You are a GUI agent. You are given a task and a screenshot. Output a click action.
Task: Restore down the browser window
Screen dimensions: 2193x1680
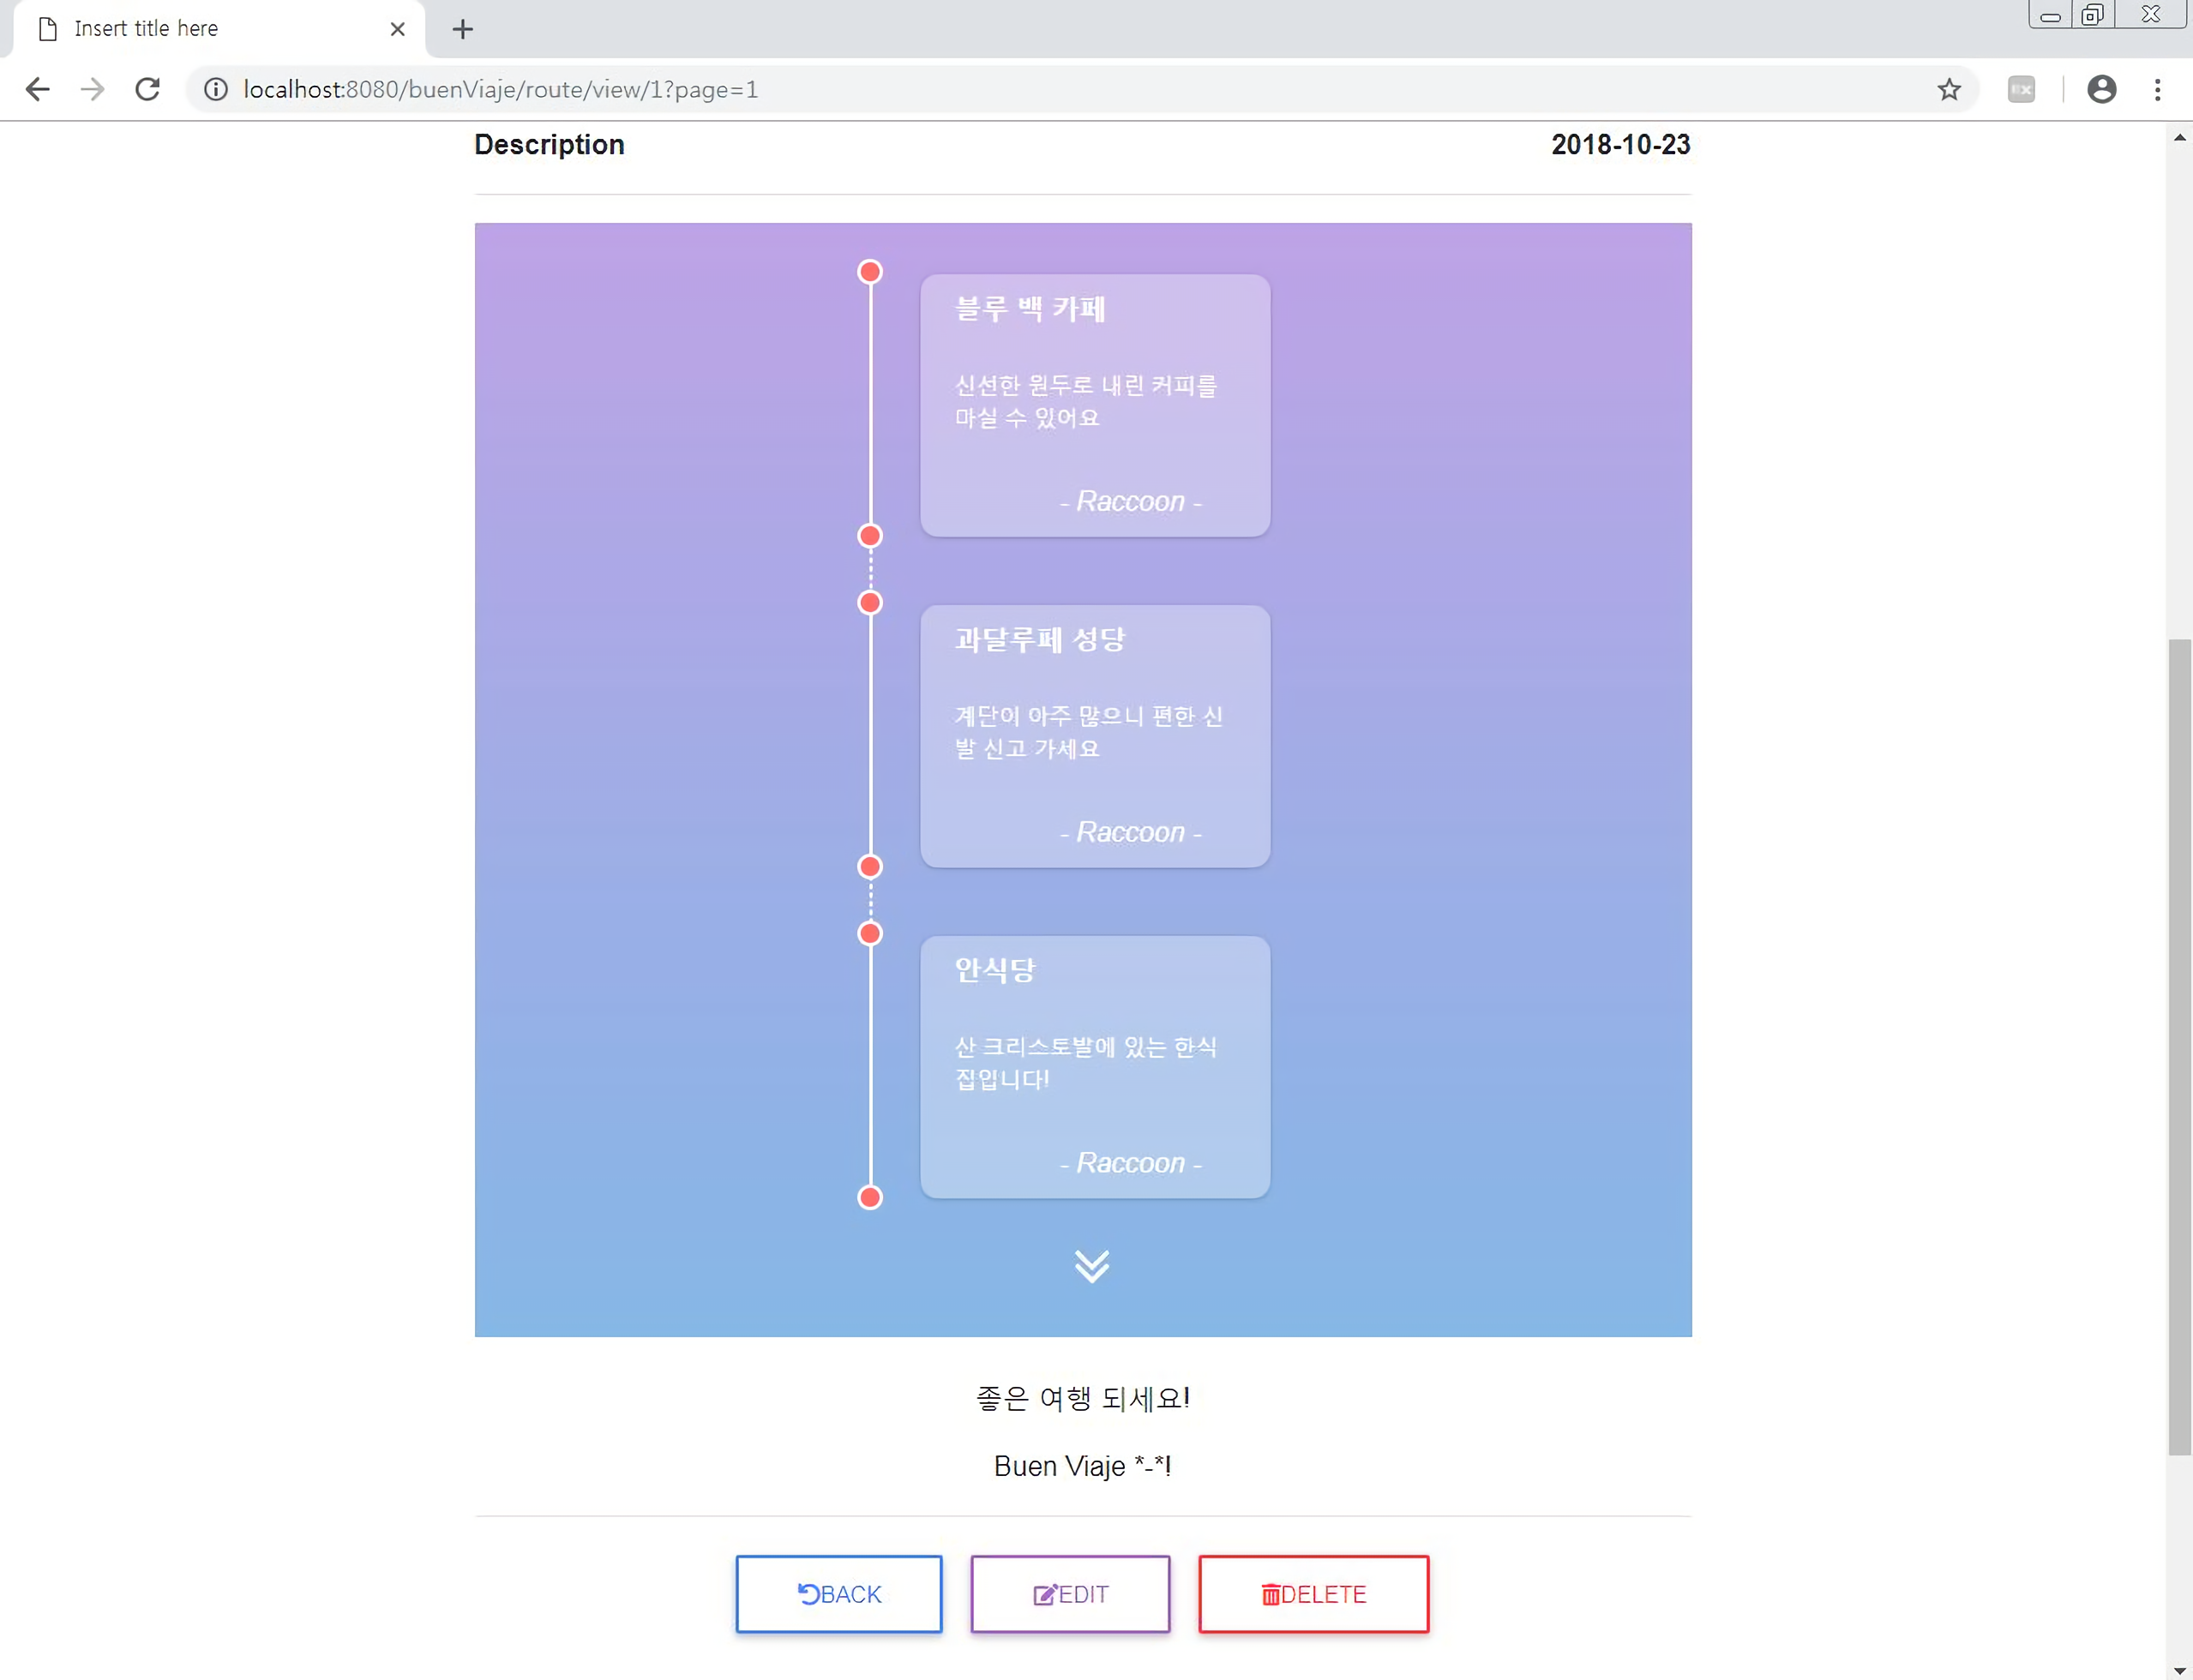(2093, 15)
